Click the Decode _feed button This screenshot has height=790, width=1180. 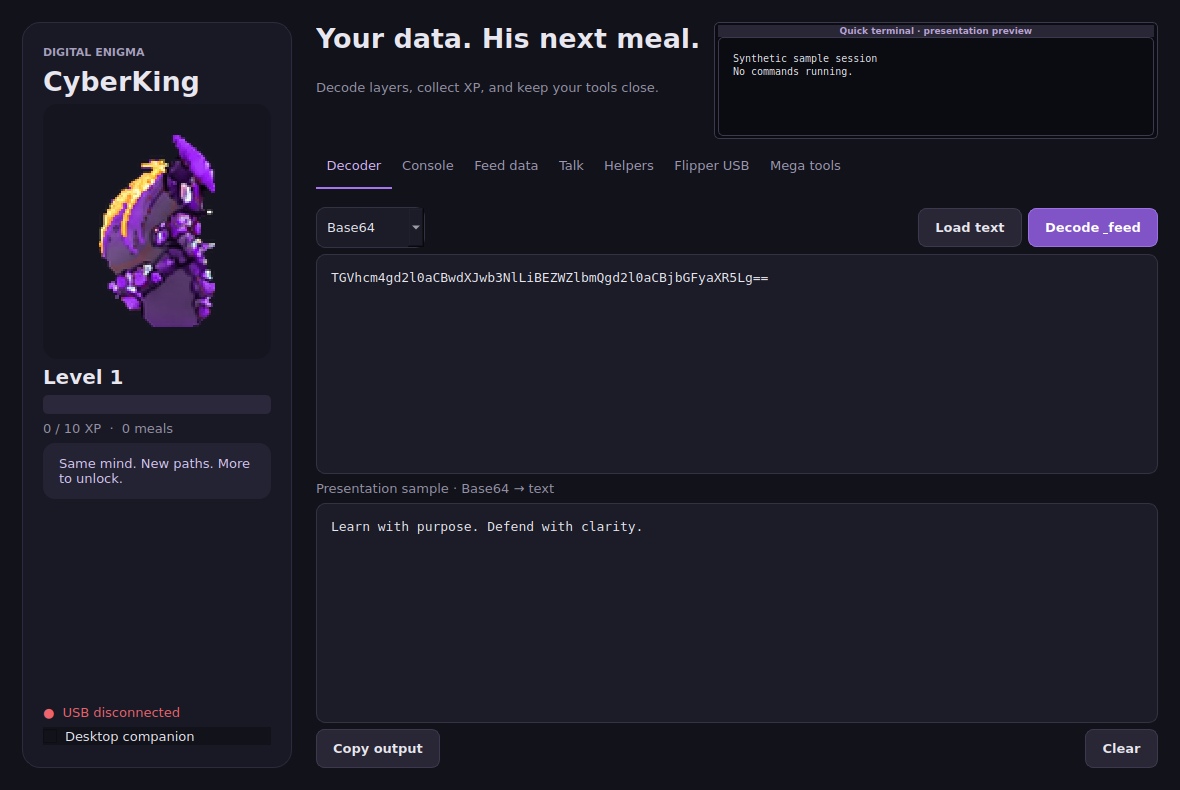coord(1093,227)
